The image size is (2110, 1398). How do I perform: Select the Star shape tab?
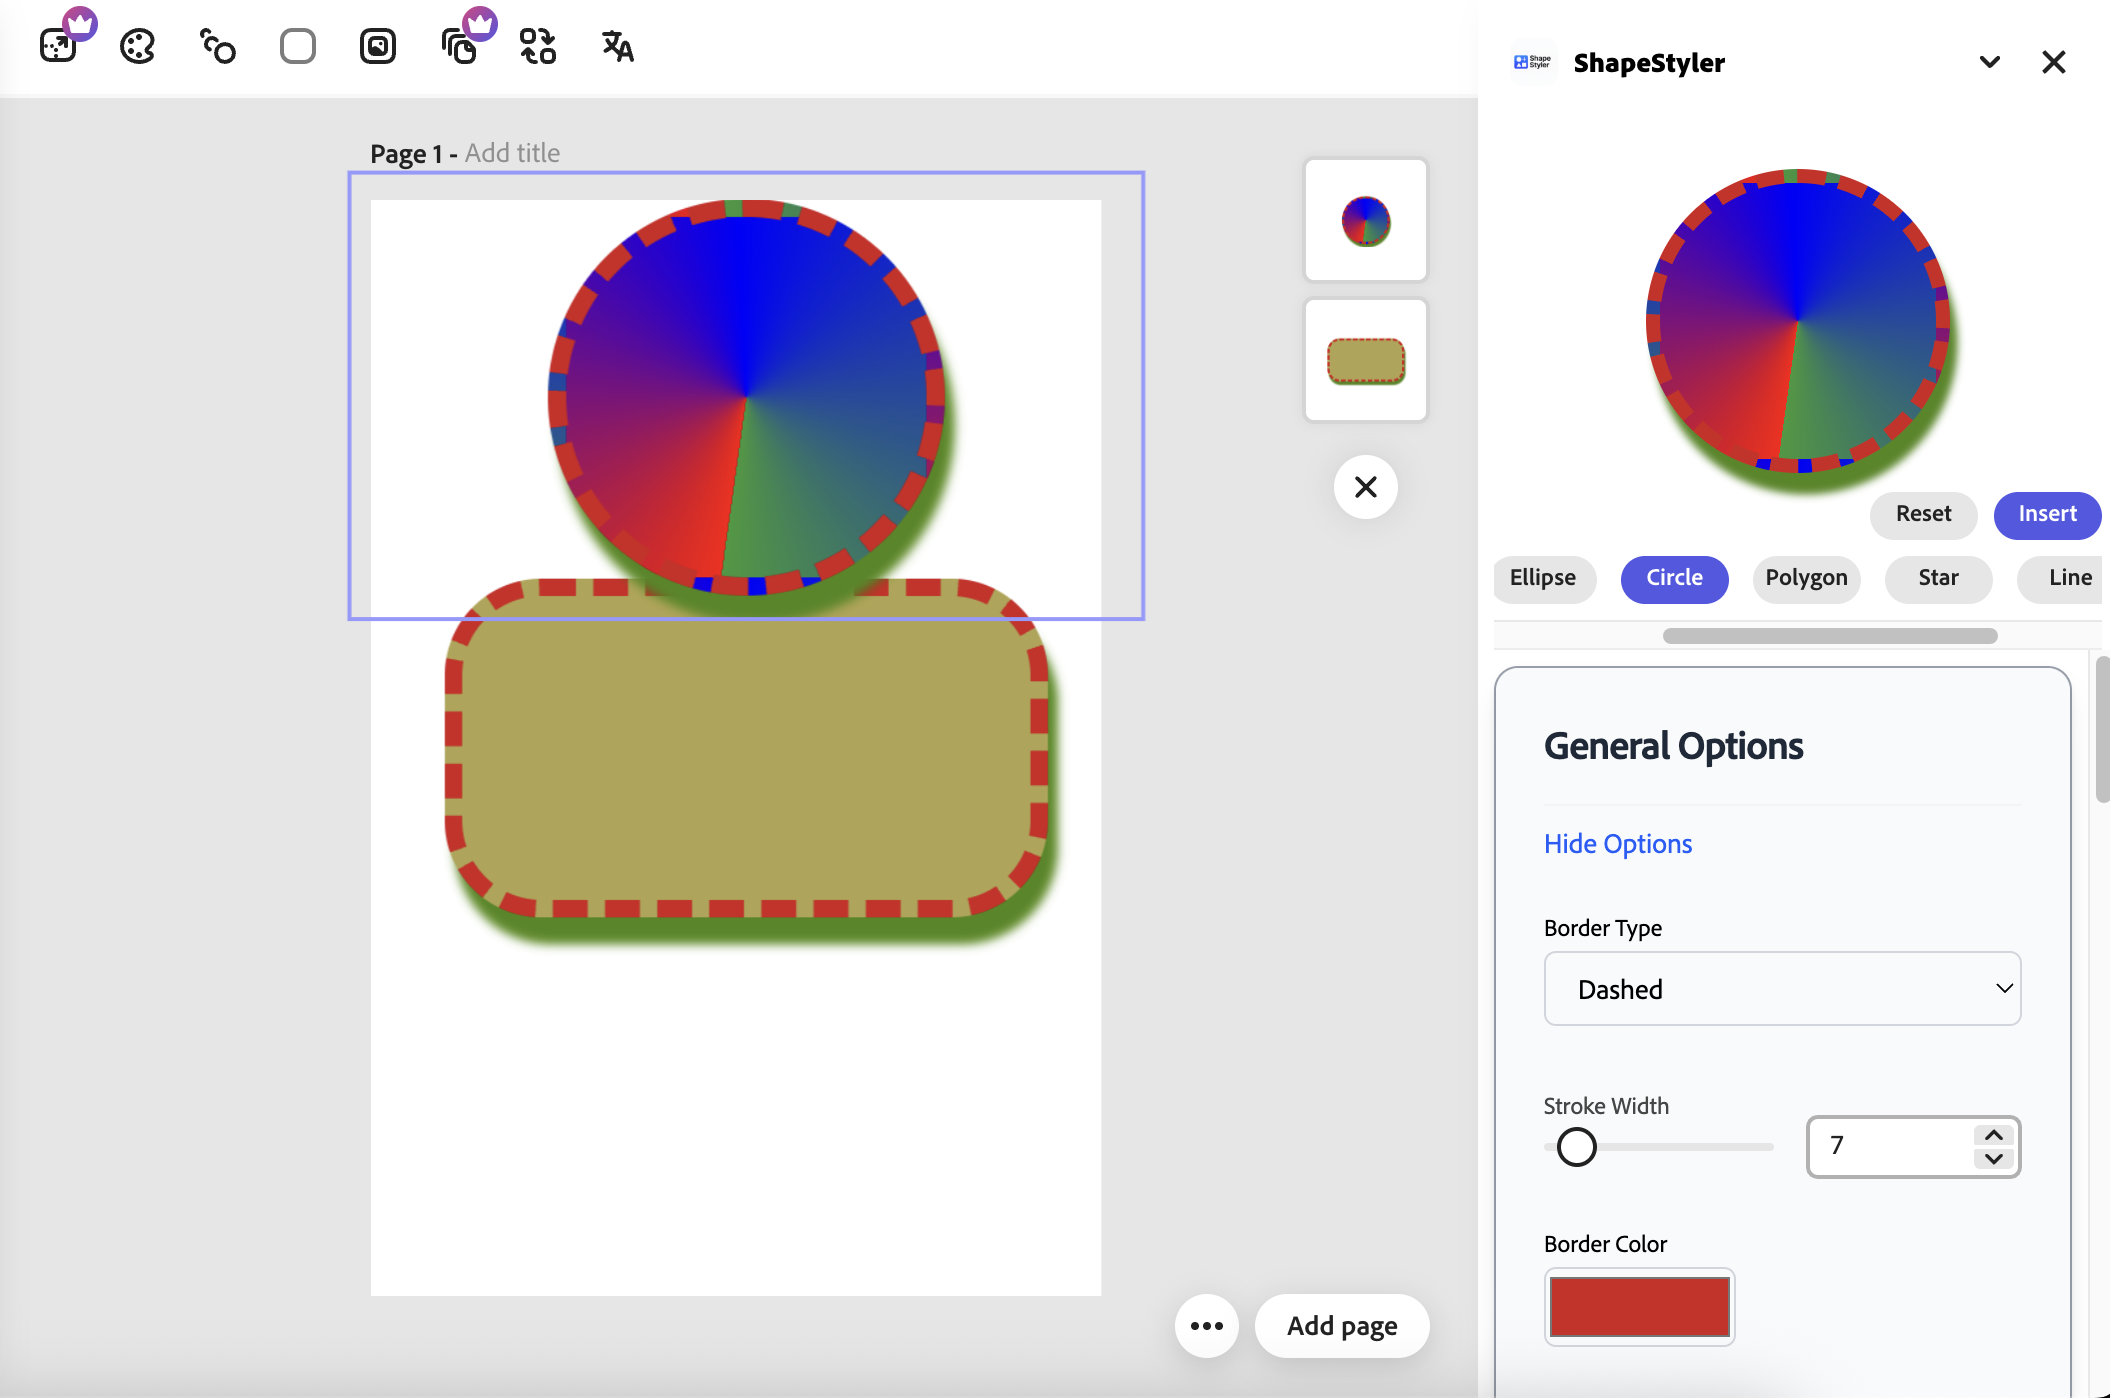coord(1938,578)
